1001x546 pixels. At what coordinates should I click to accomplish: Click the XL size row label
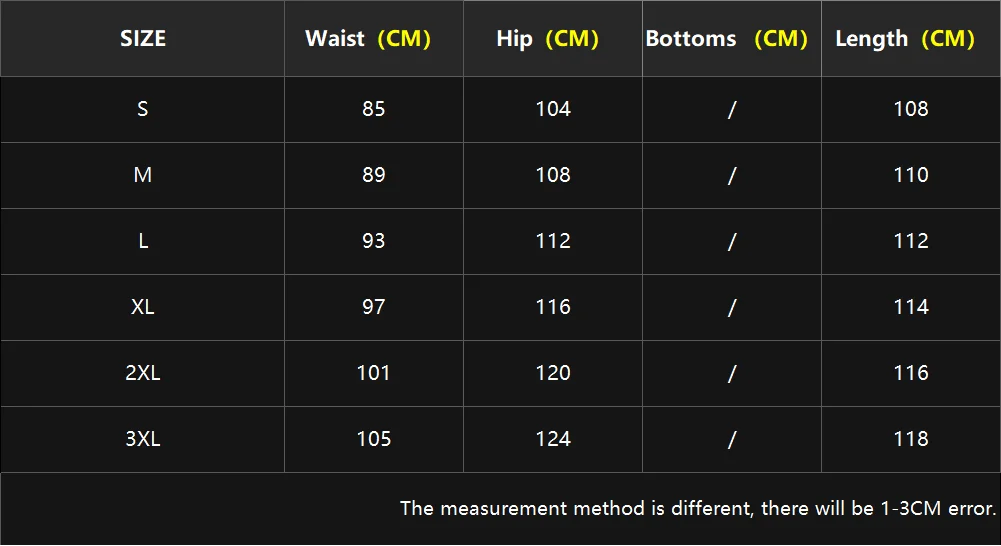(x=143, y=307)
